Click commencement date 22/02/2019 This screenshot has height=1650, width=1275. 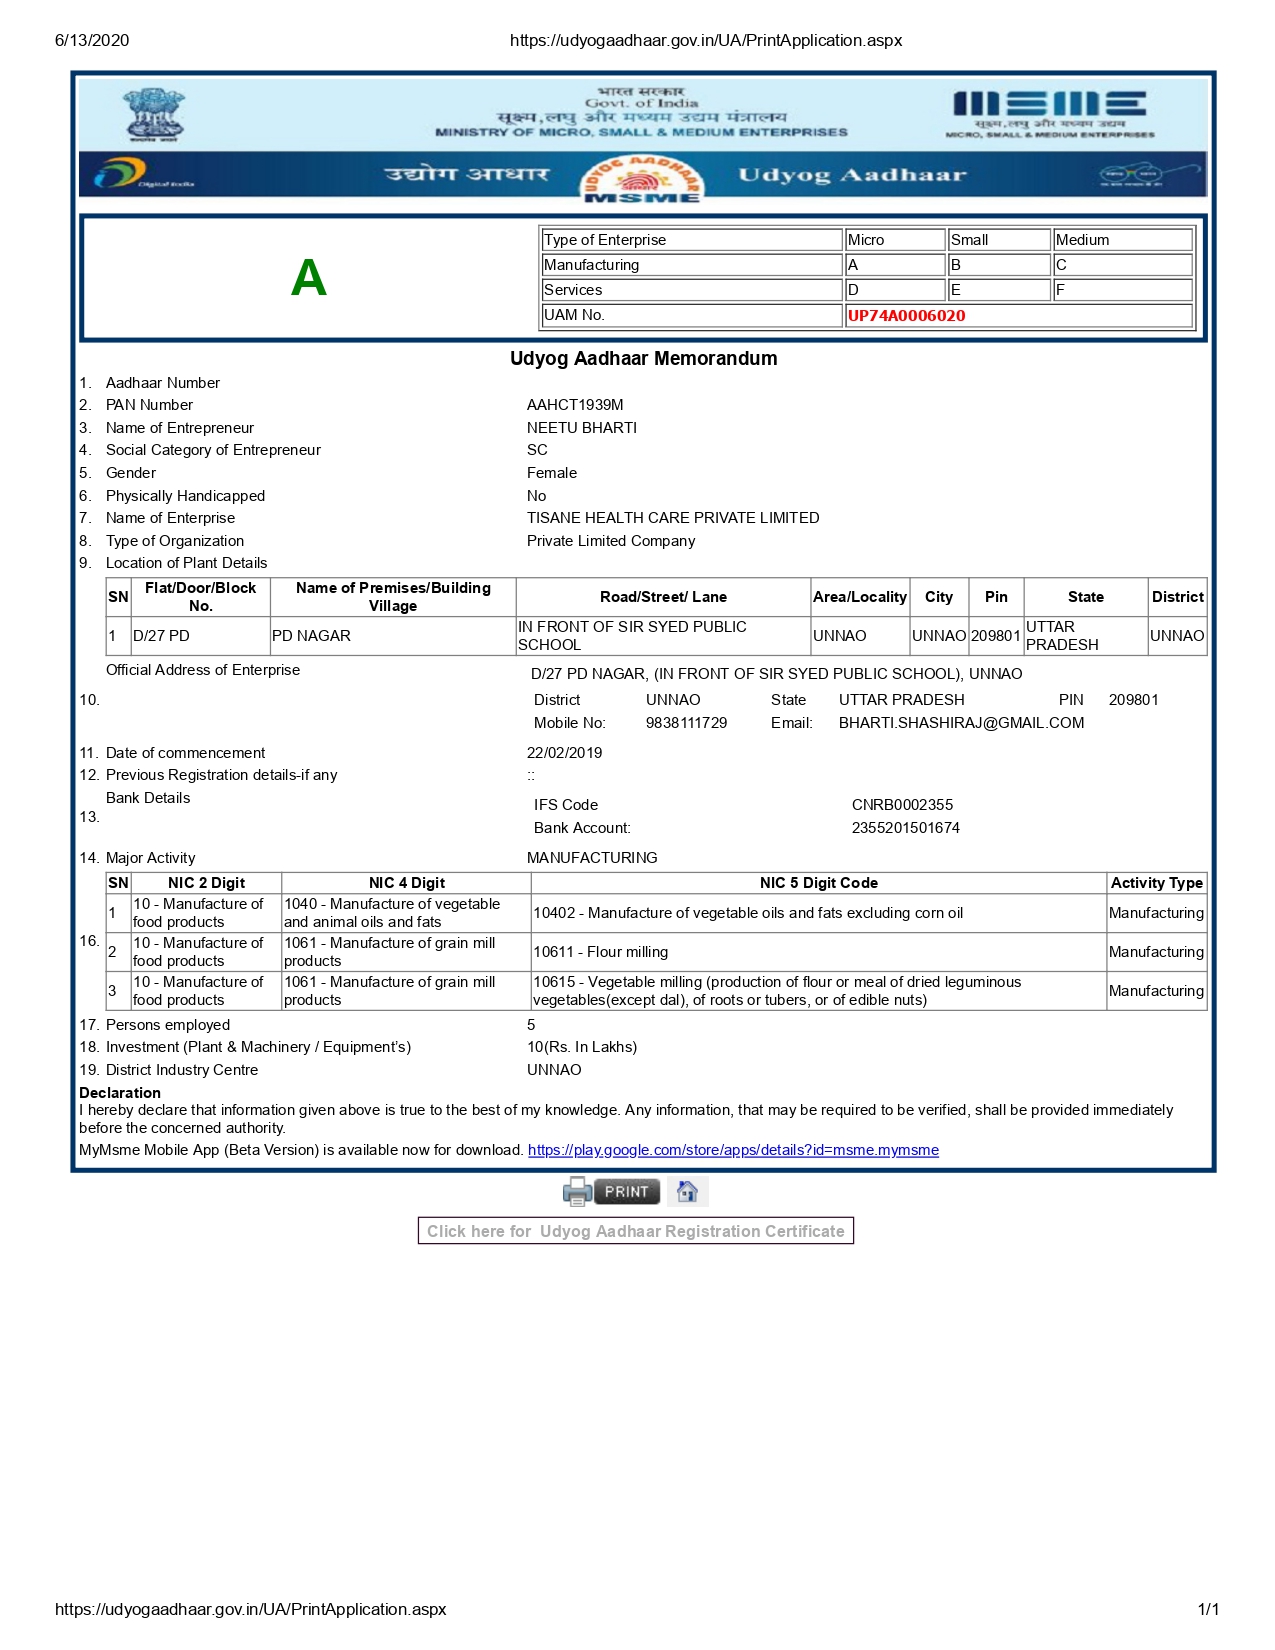564,753
